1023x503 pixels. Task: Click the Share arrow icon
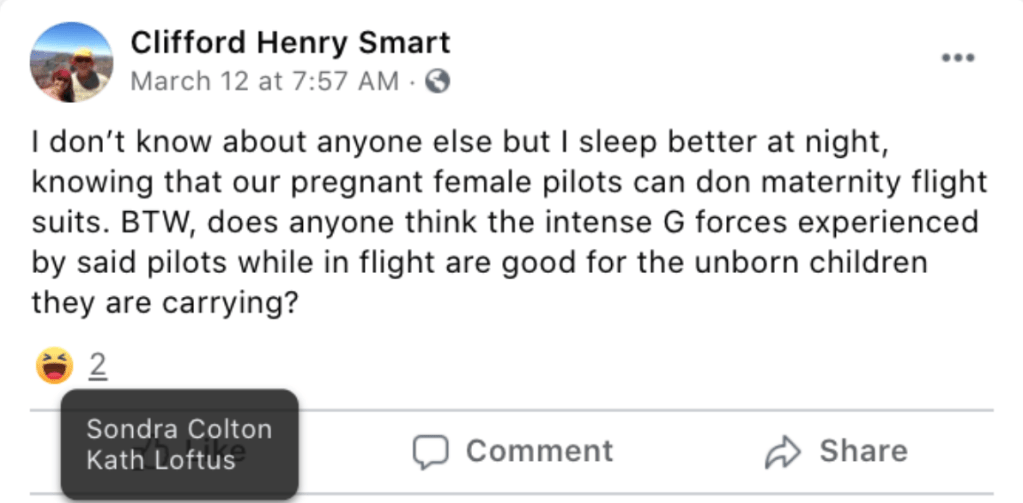pos(781,452)
